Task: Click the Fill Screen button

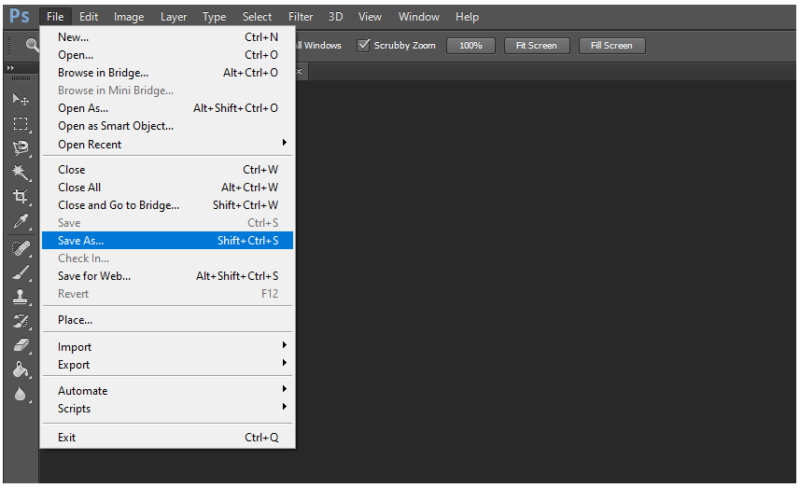Action: 611,45
